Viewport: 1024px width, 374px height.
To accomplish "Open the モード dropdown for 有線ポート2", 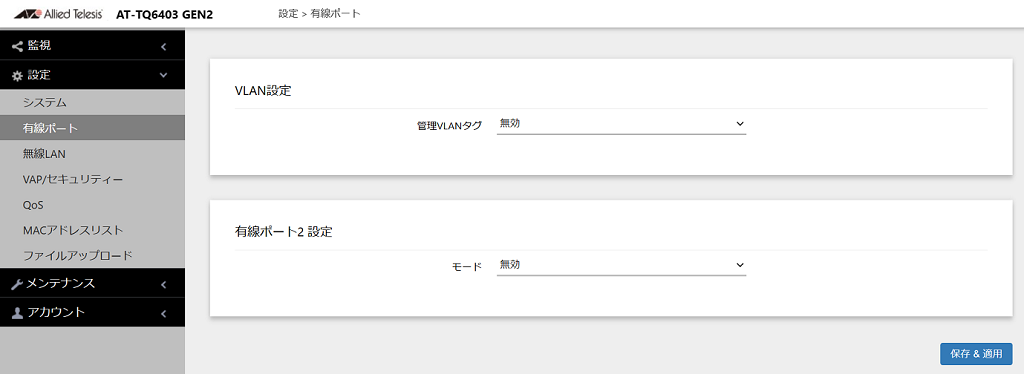I will pos(621,264).
